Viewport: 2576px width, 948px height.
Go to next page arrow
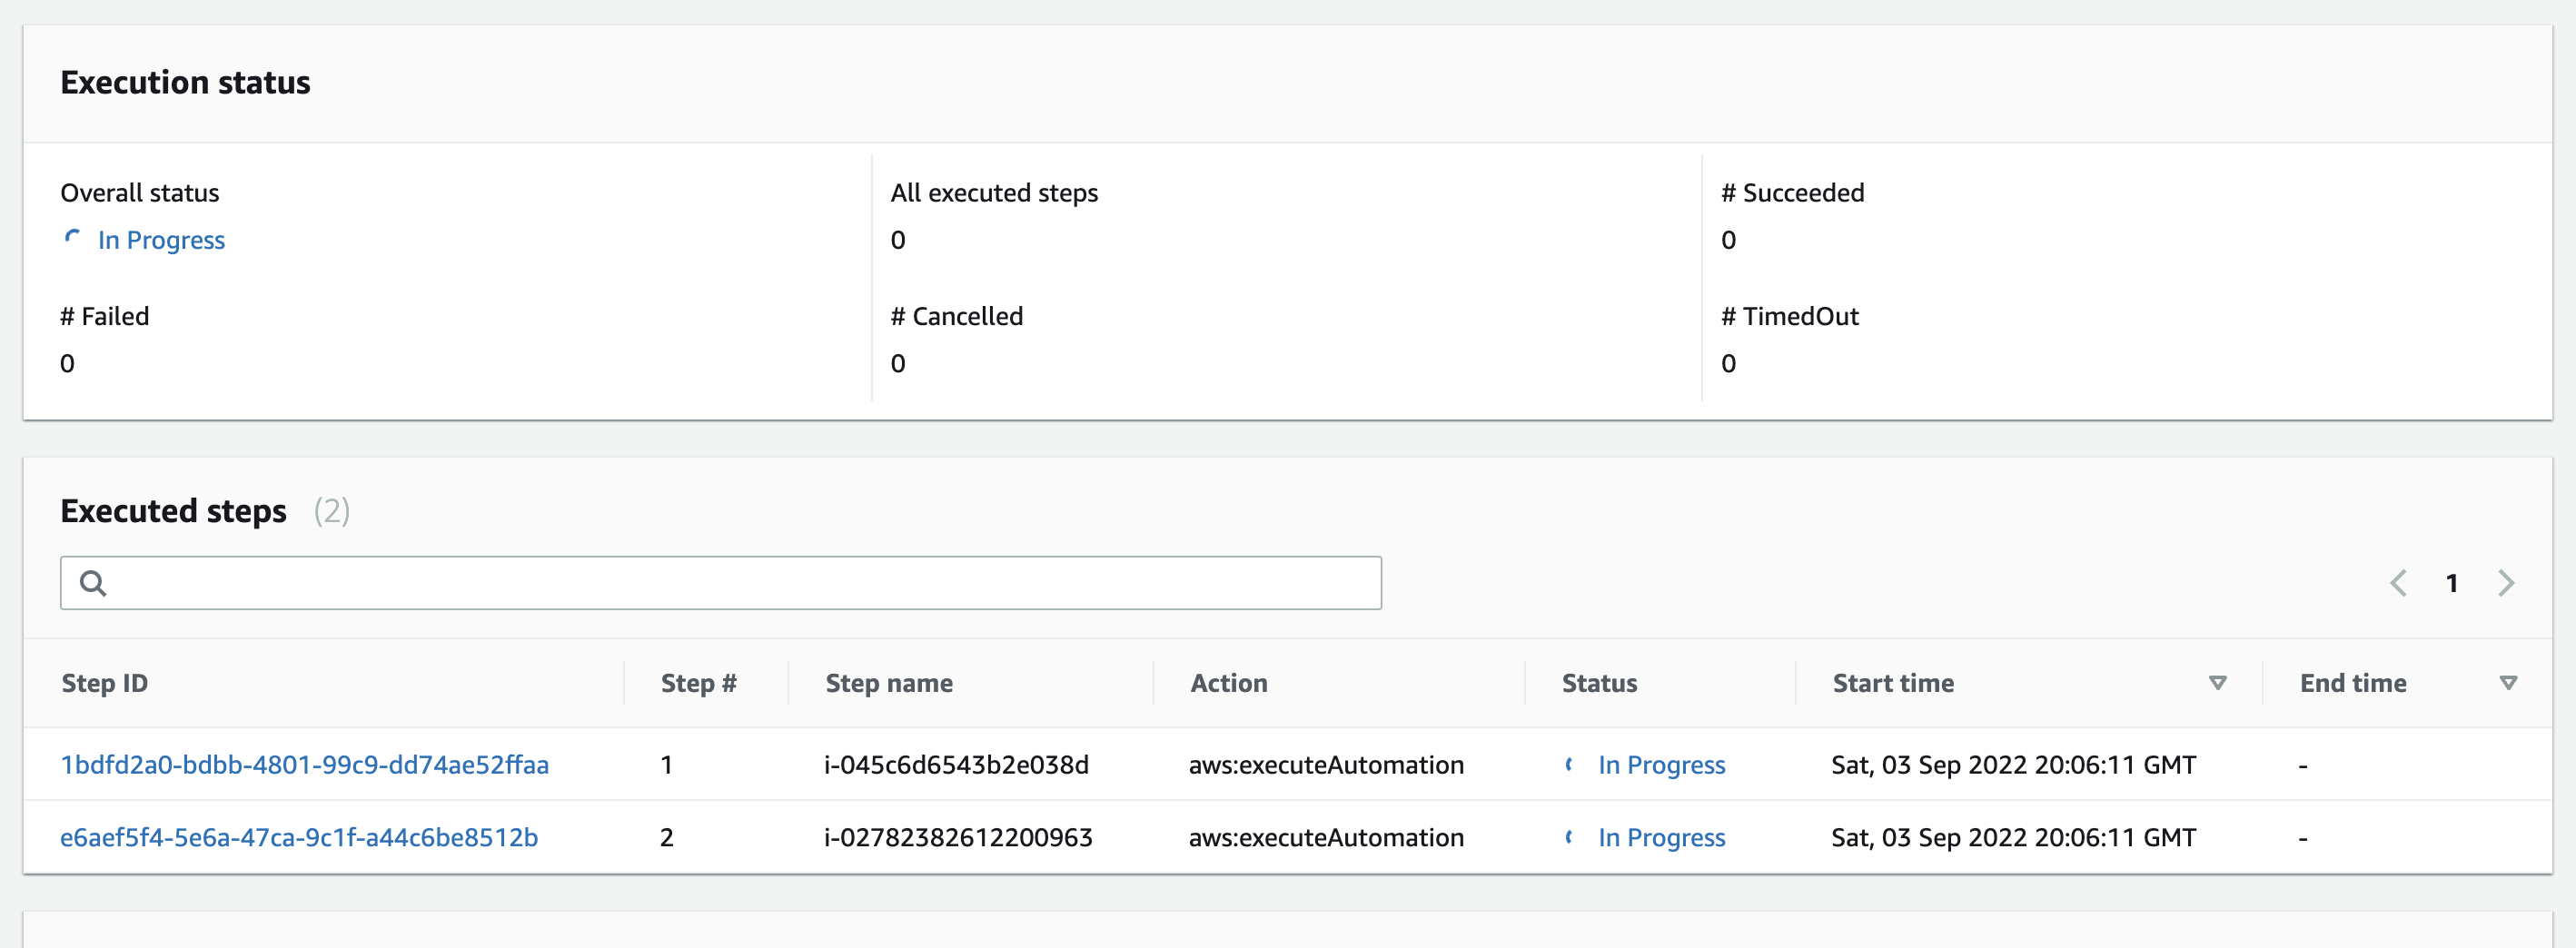(2505, 583)
